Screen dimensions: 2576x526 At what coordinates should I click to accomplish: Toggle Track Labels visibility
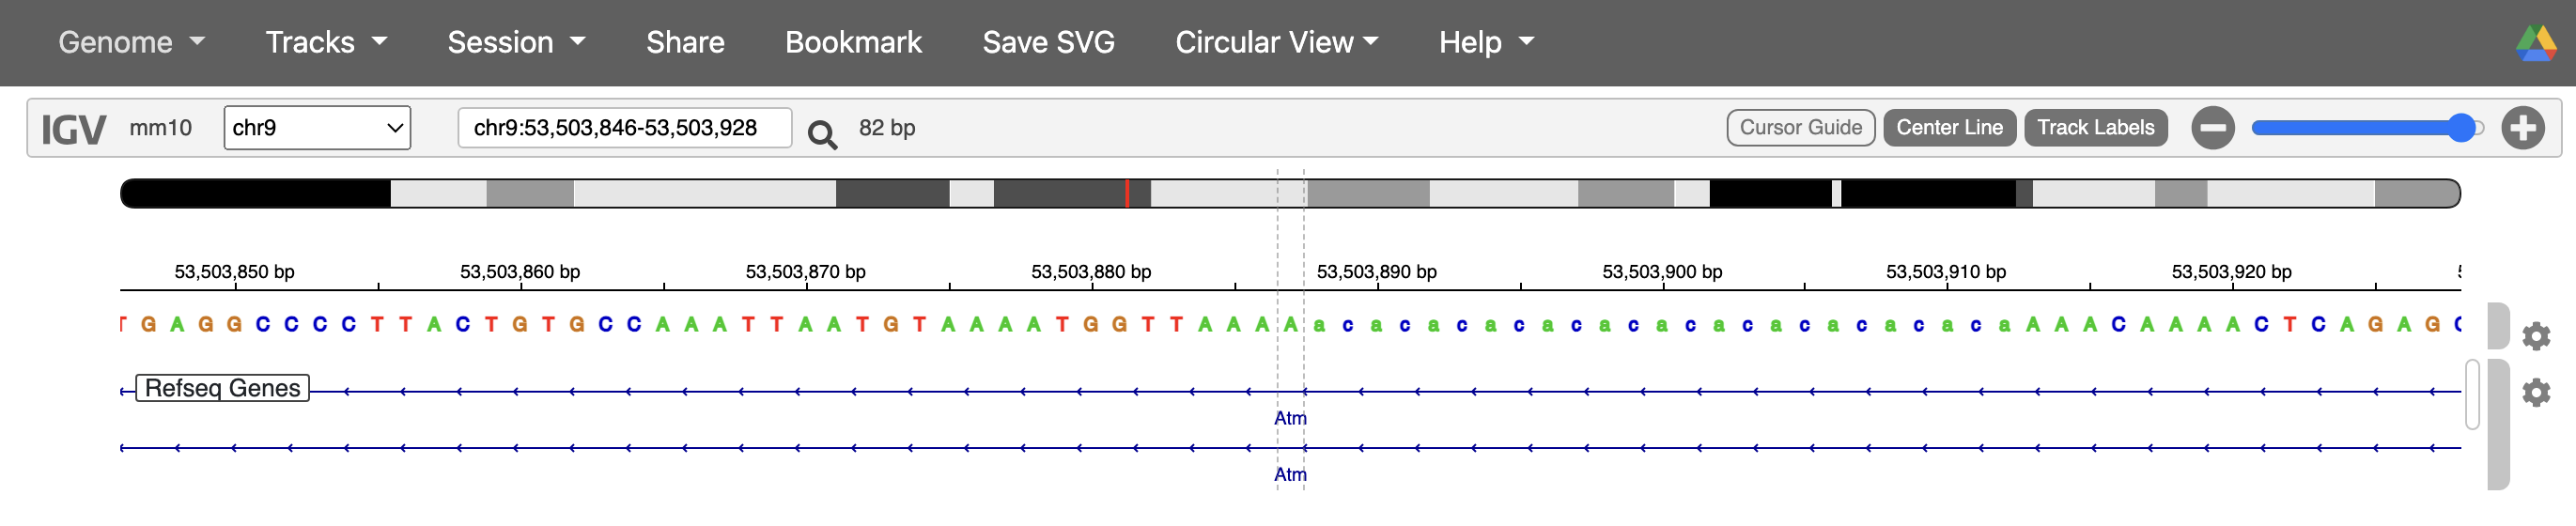tap(2095, 128)
